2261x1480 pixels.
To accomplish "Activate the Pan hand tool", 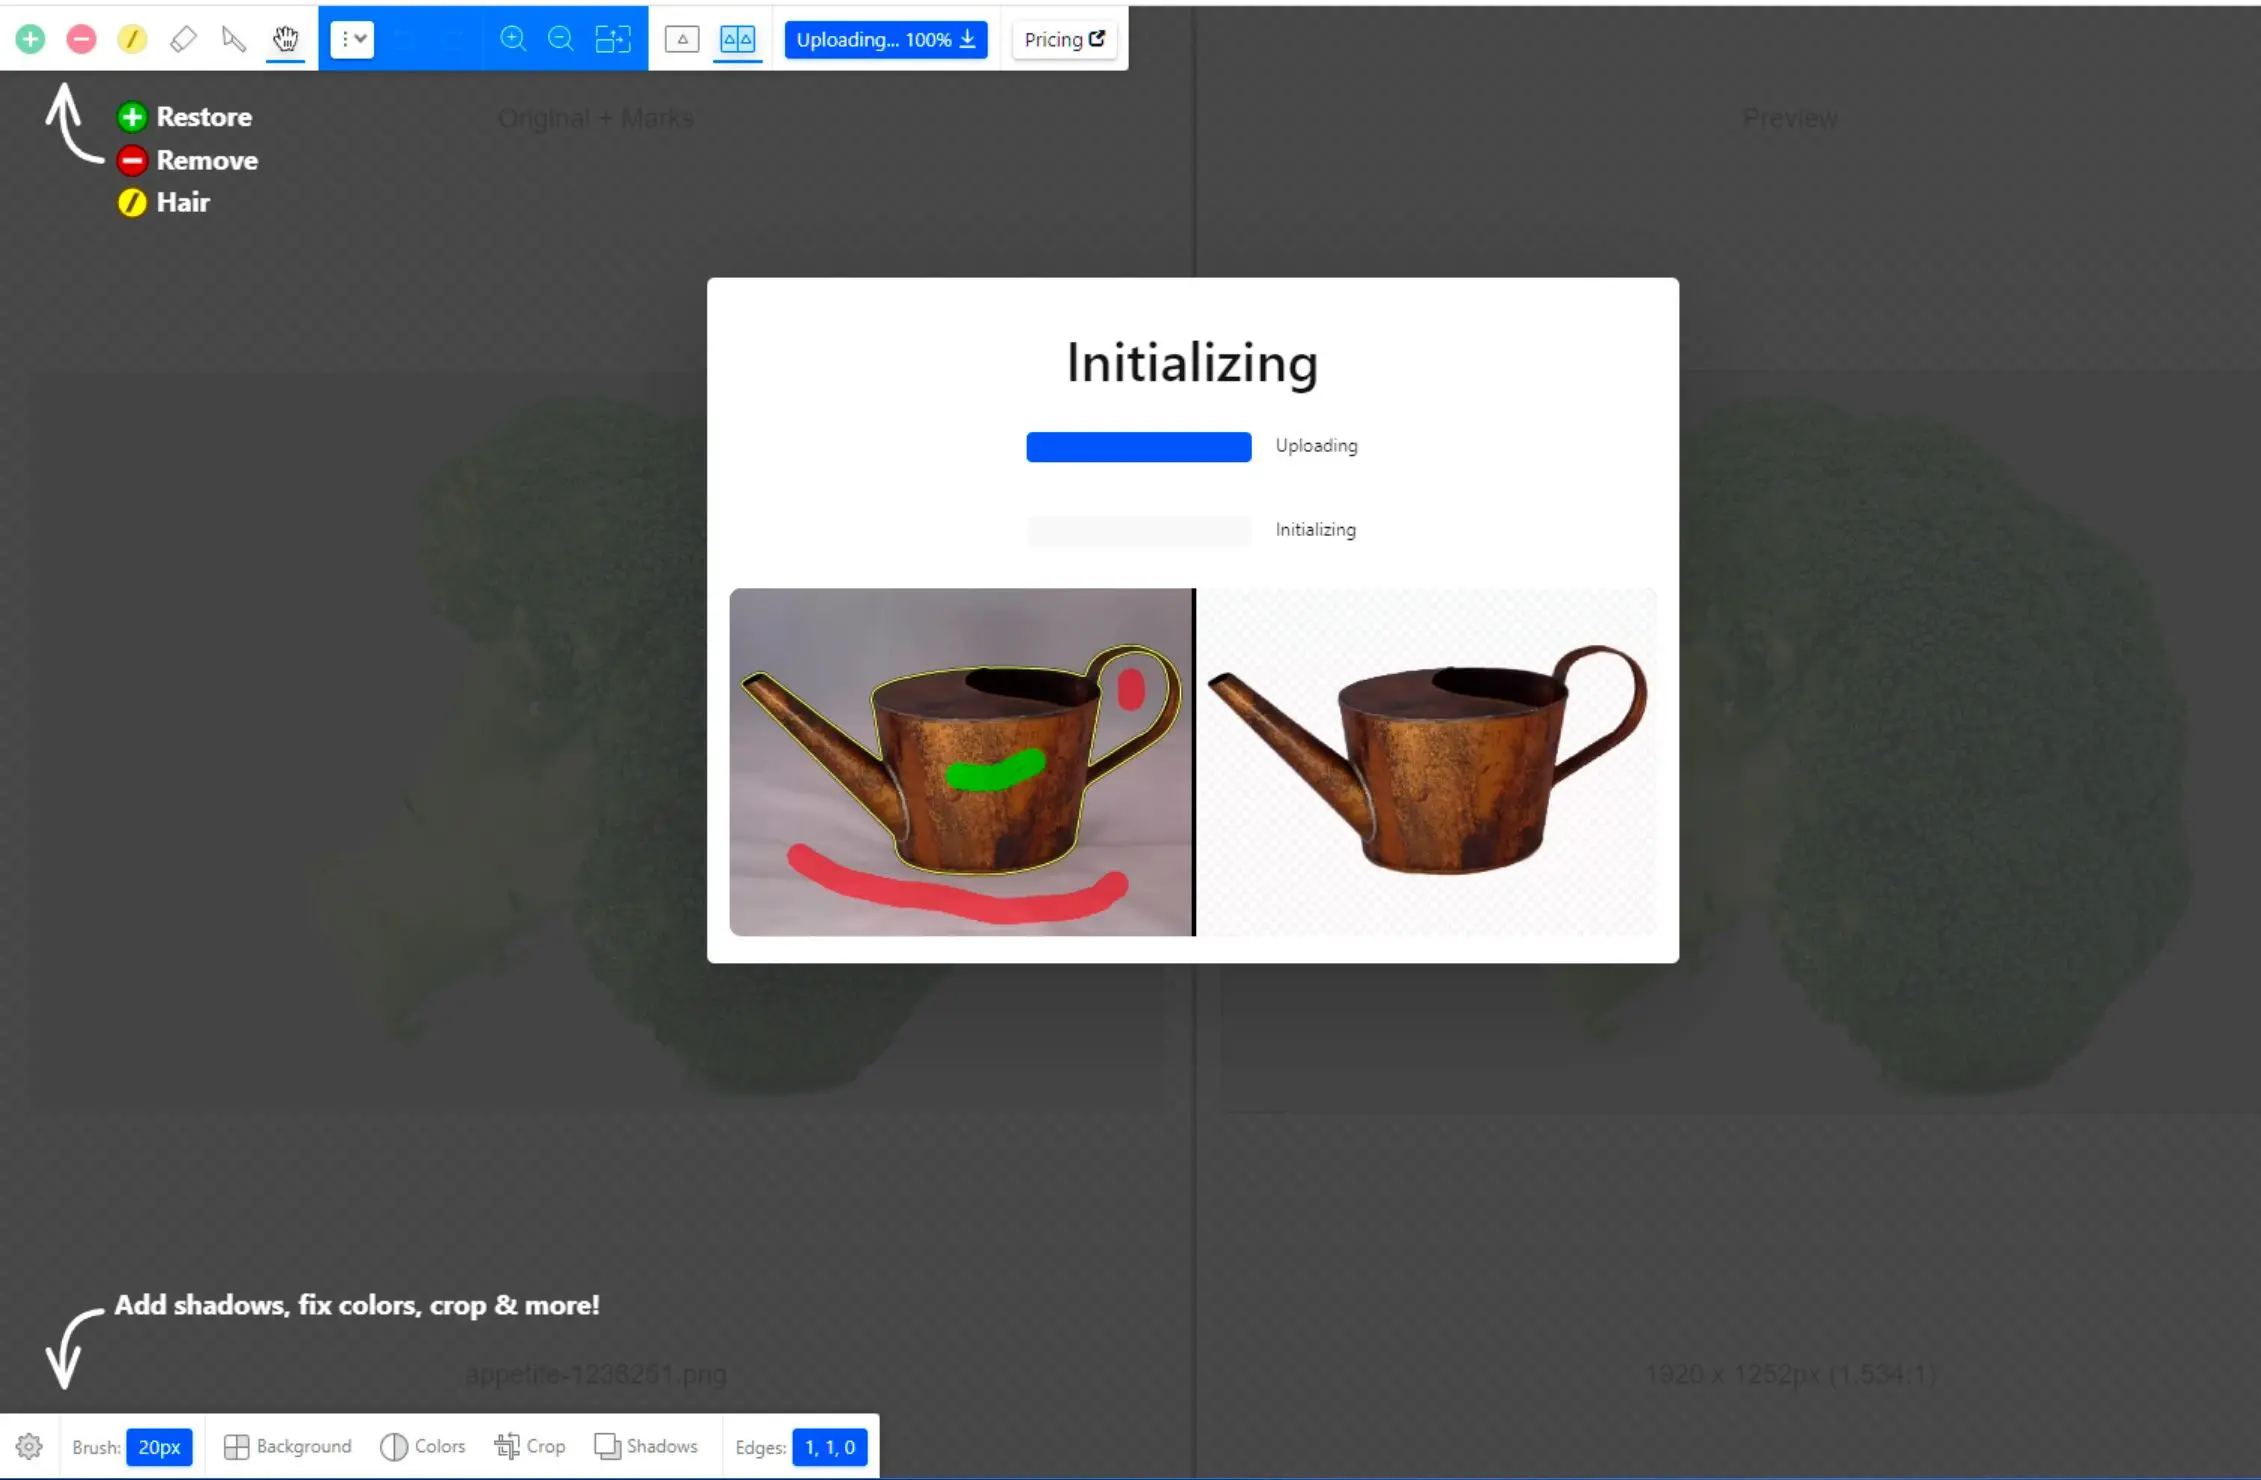I will tap(285, 39).
